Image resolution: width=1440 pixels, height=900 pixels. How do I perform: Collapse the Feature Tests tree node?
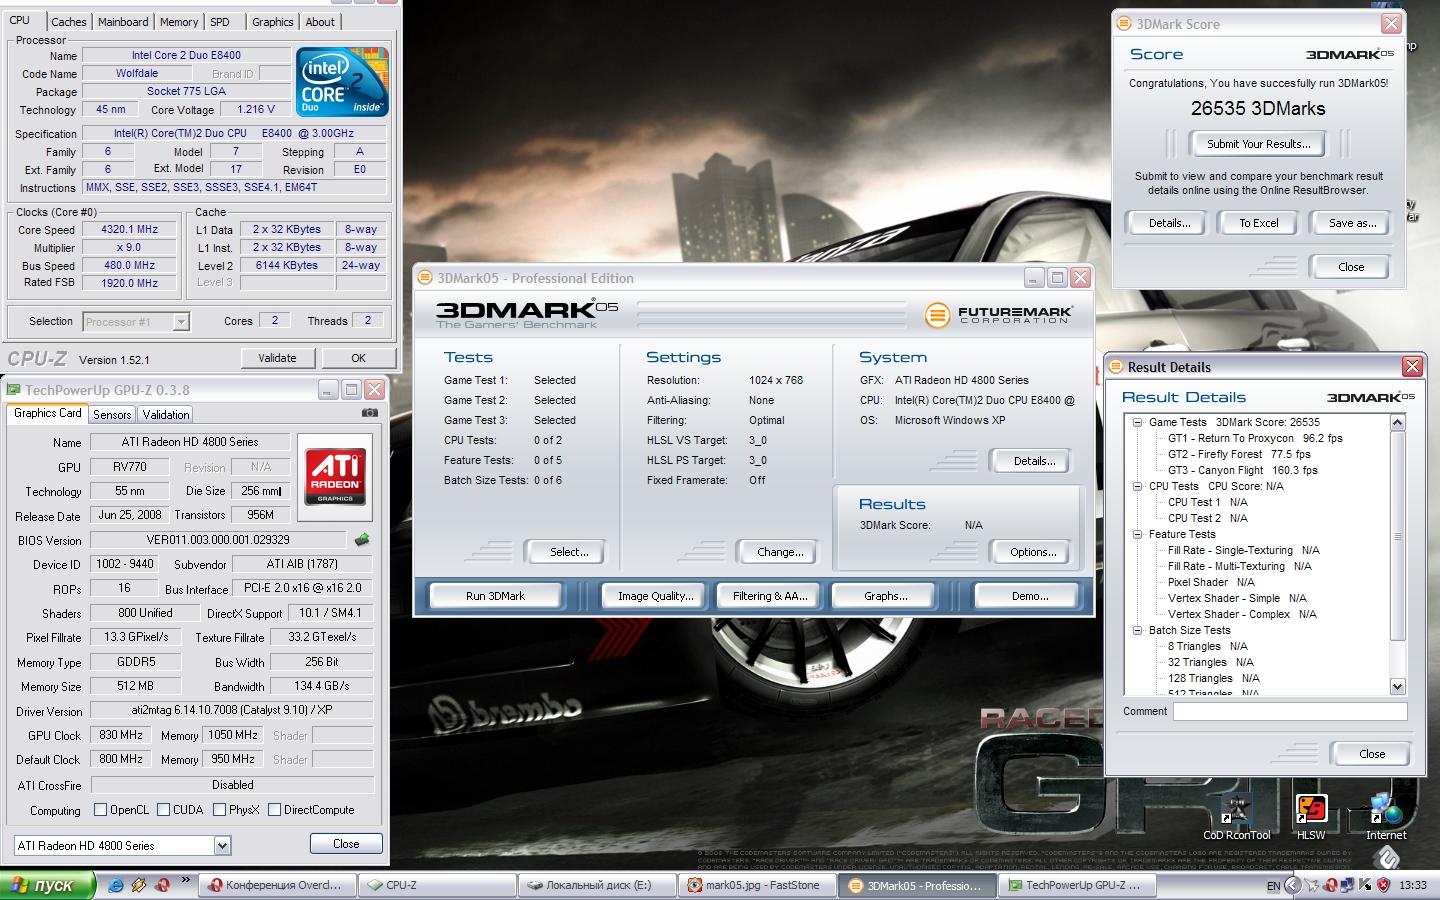click(1138, 534)
